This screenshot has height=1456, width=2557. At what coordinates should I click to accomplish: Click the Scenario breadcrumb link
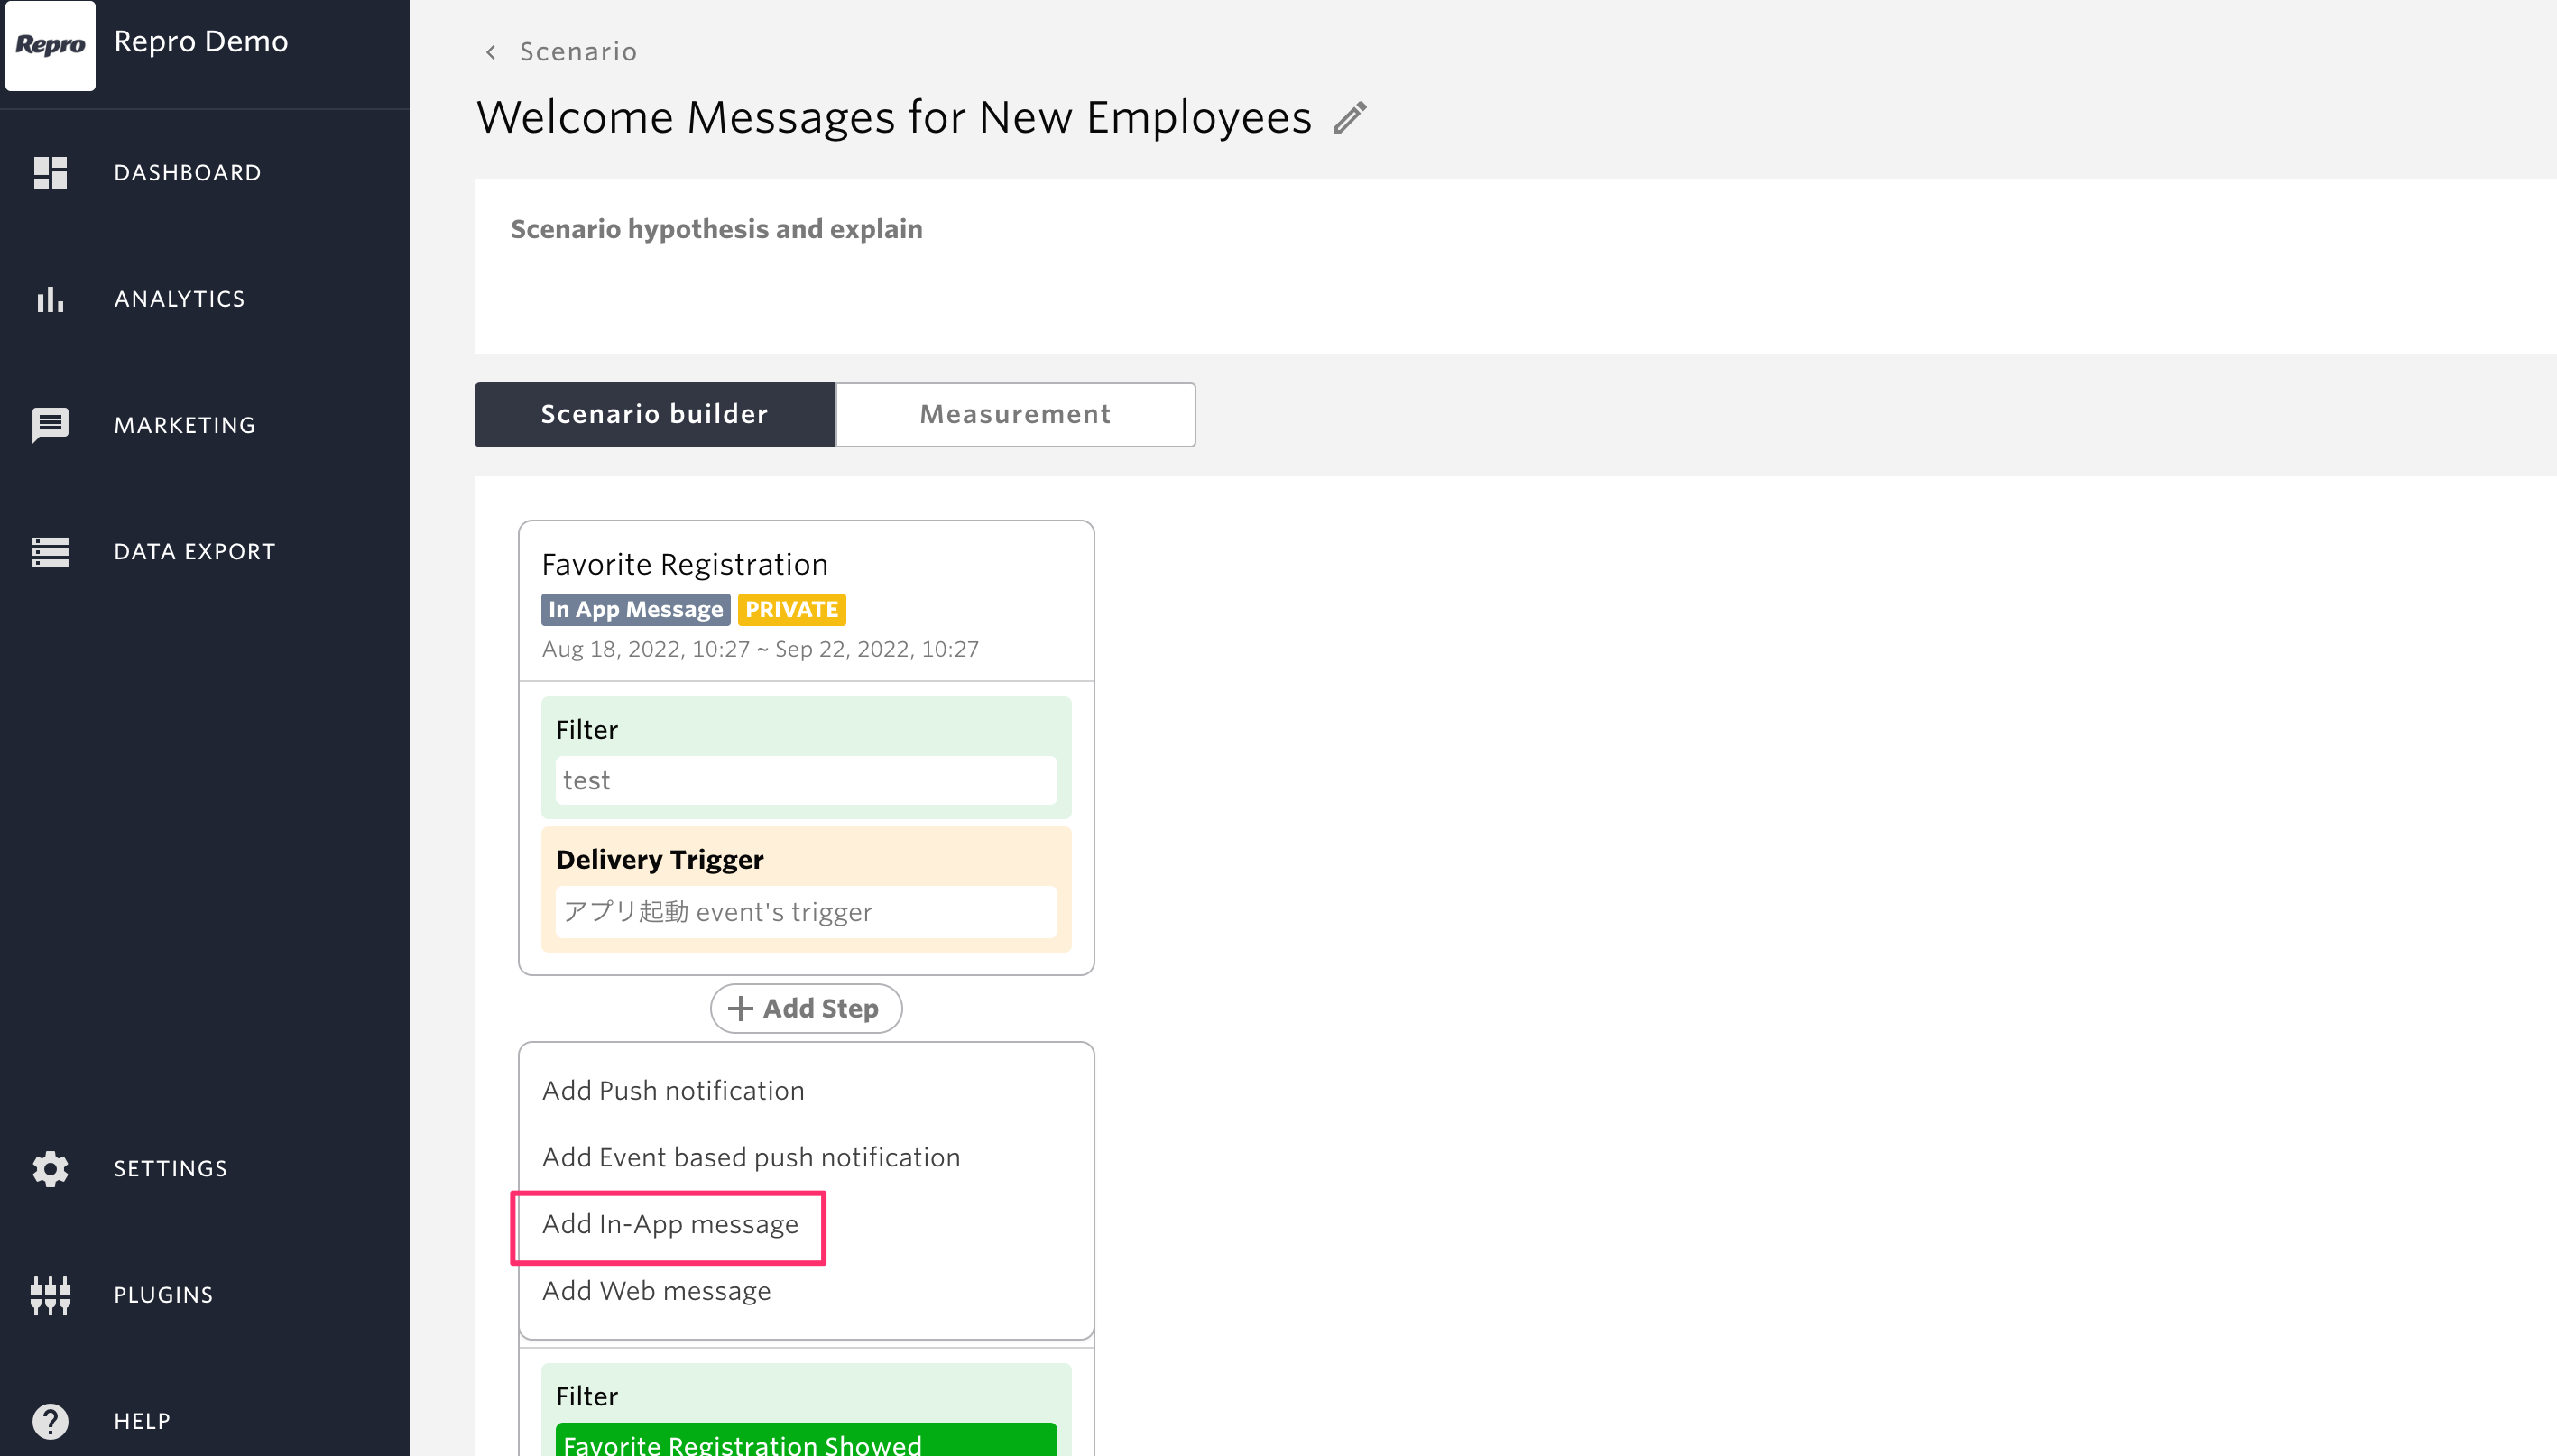coord(578,52)
